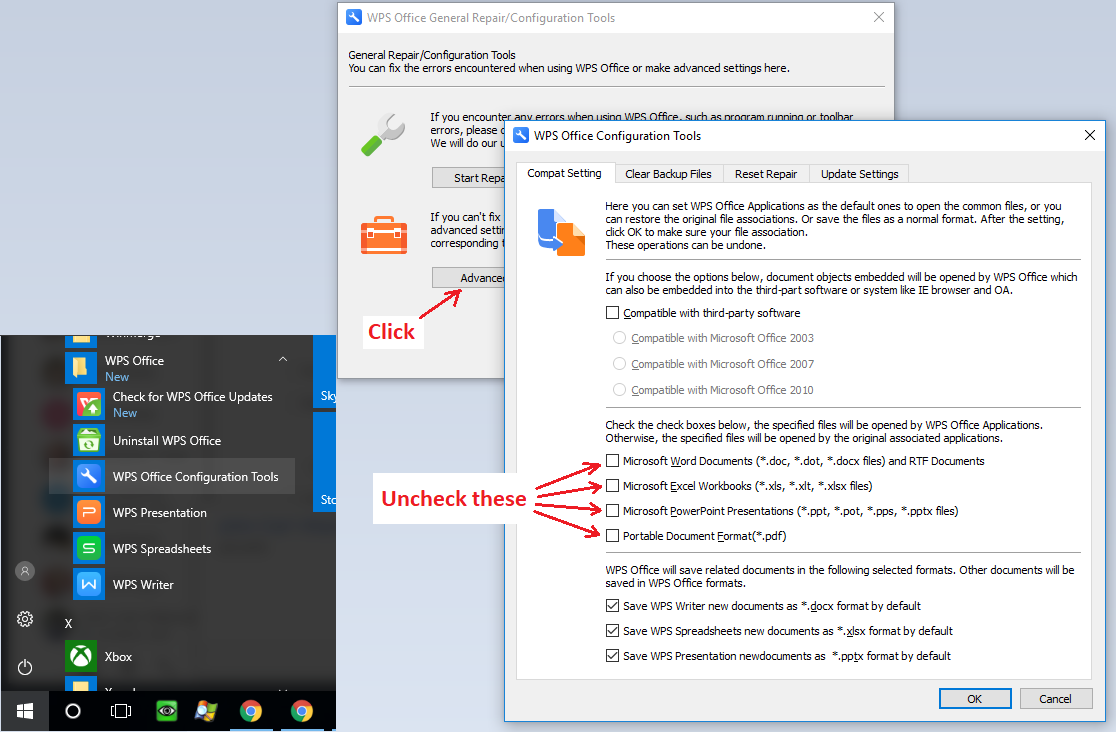Toggle Microsoft Word Documents checkbox

[x=612, y=461]
